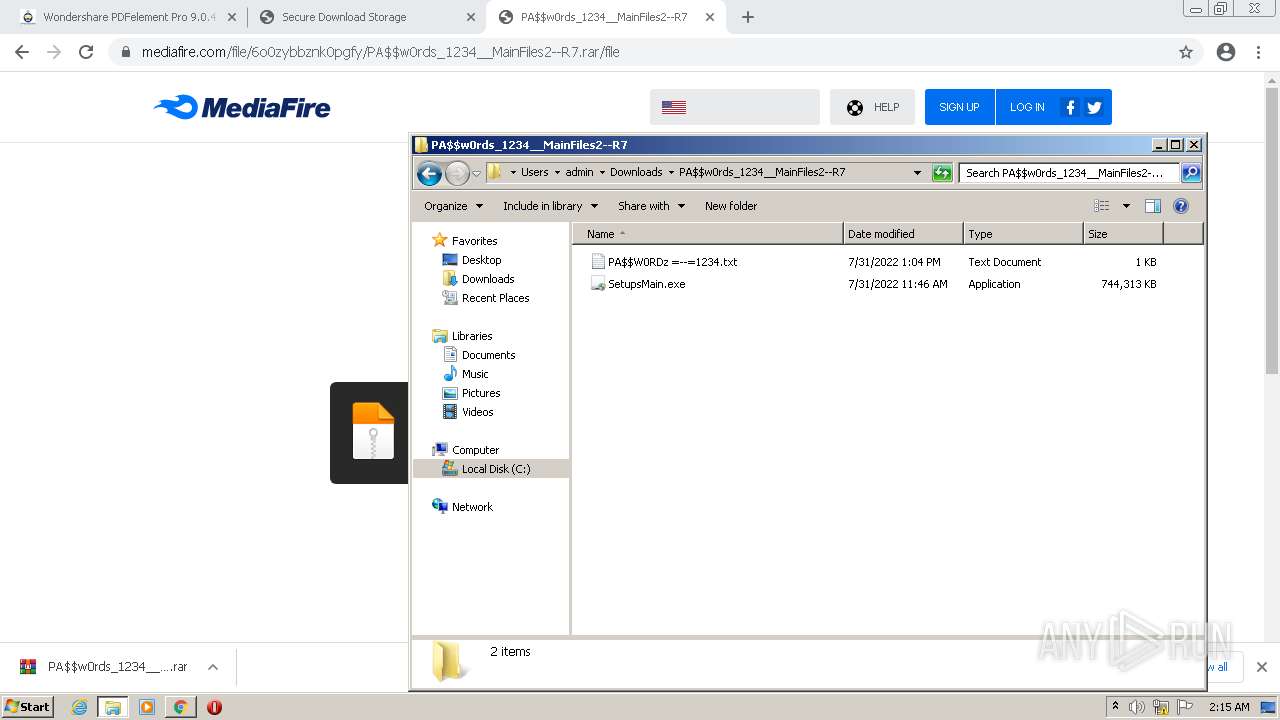Open Downloads in navigation pane
This screenshot has height=720, width=1280.
click(479, 279)
